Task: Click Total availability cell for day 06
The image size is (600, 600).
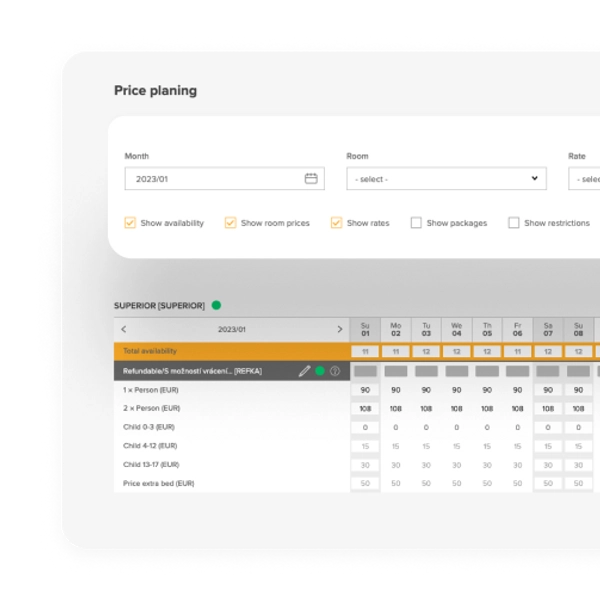Action: (517, 352)
